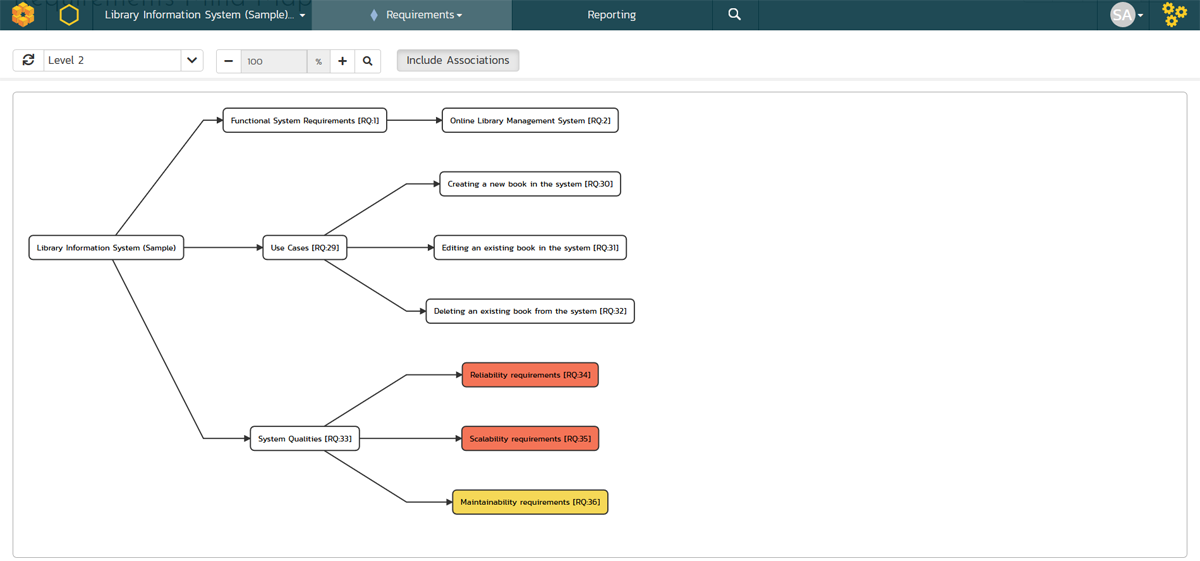This screenshot has width=1200, height=561.
Task: Click the zoom percentage input field
Action: coord(273,61)
